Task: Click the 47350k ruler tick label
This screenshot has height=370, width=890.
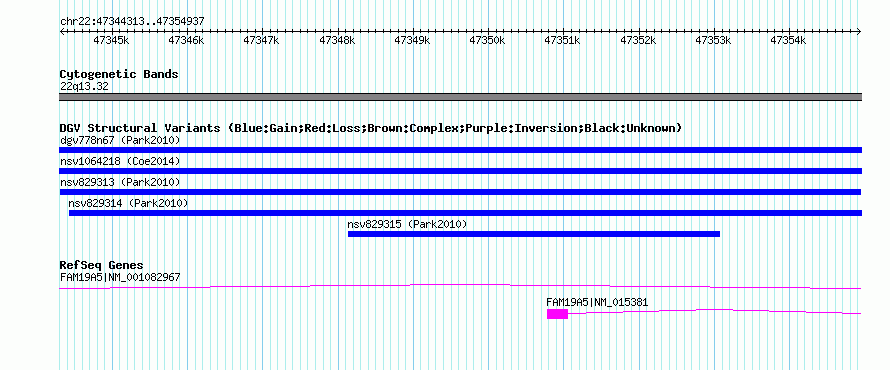Action: 487,40
